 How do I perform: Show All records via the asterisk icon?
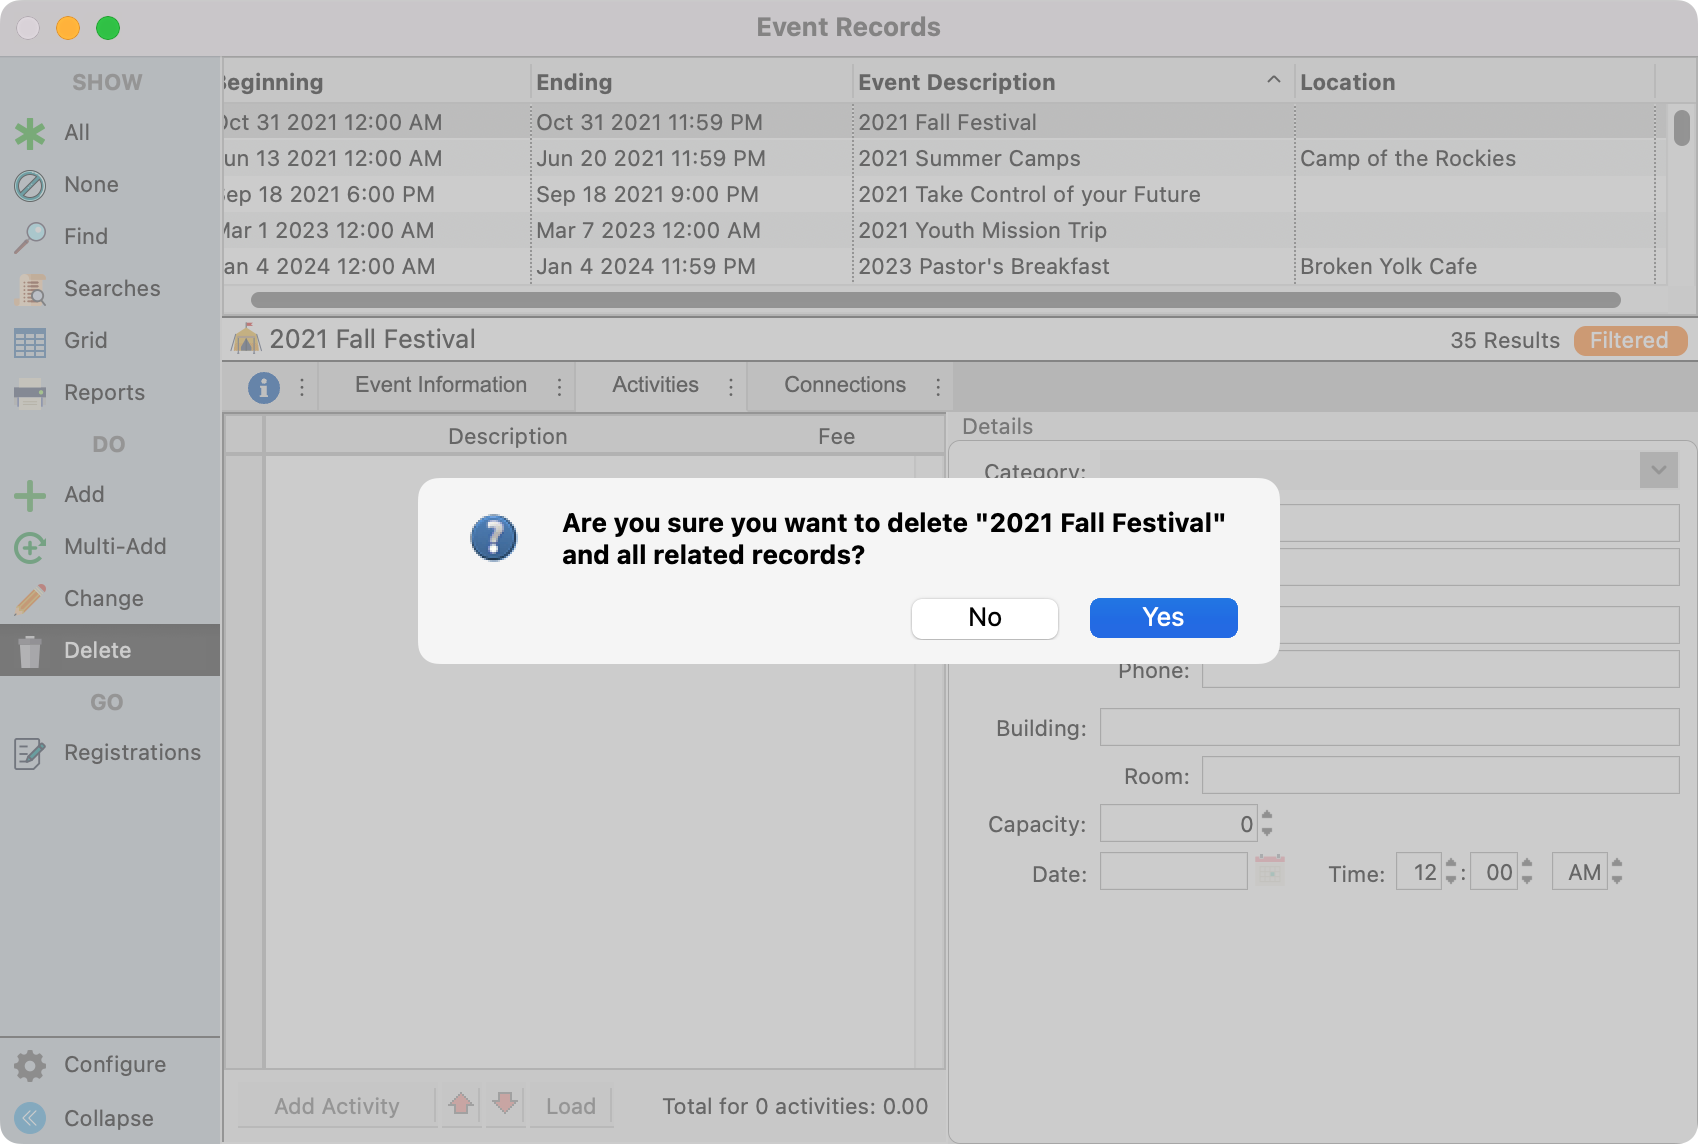[x=30, y=133]
